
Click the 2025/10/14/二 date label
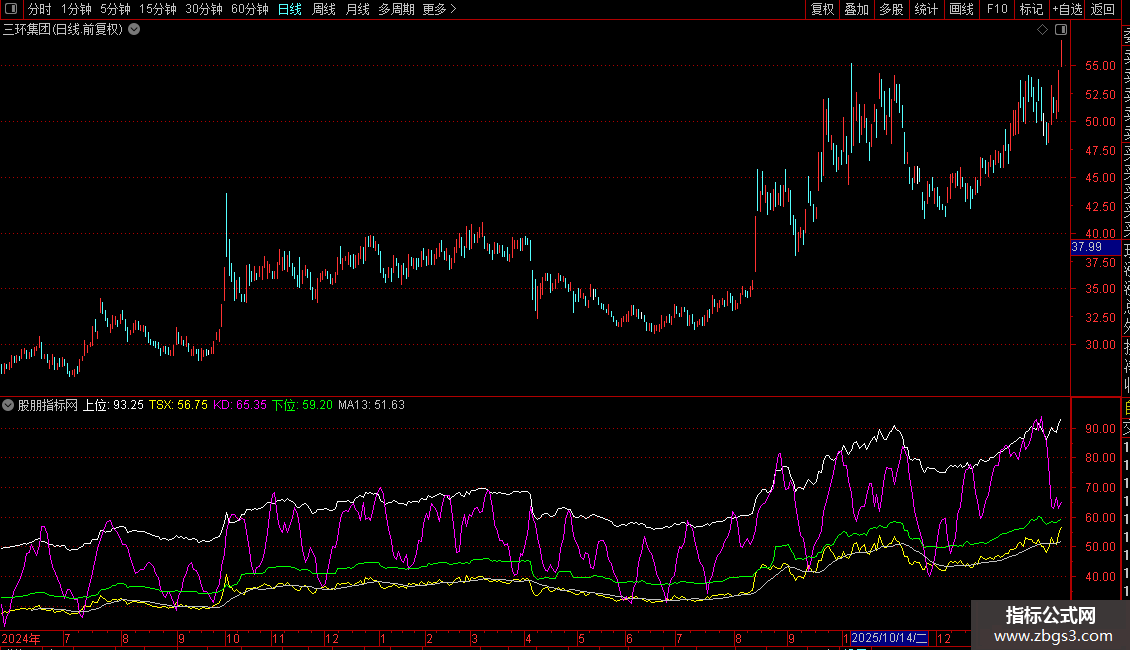pos(889,638)
